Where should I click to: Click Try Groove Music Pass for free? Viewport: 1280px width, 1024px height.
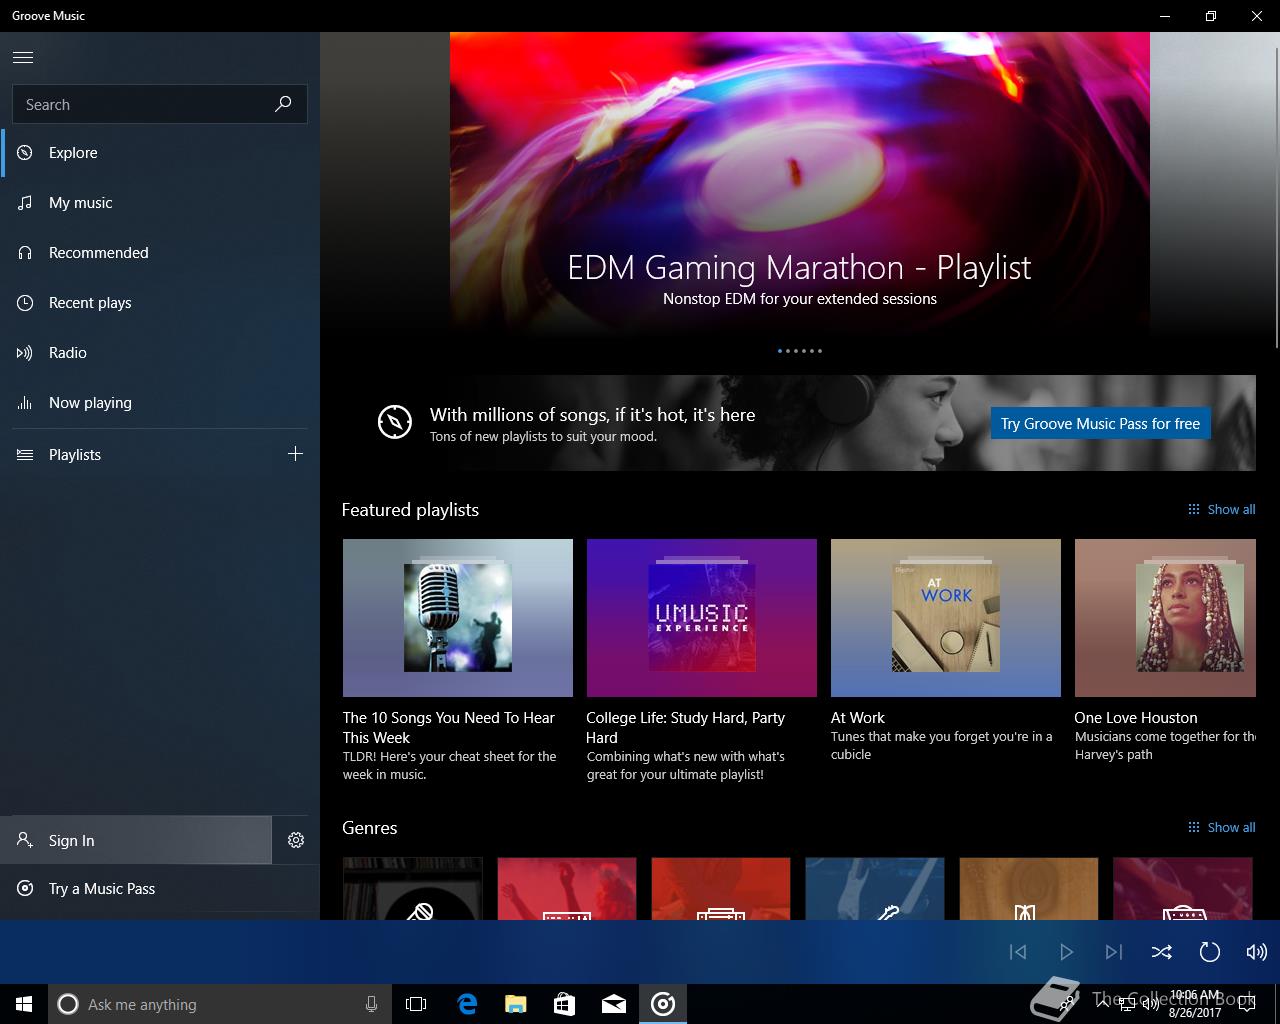tap(1100, 423)
